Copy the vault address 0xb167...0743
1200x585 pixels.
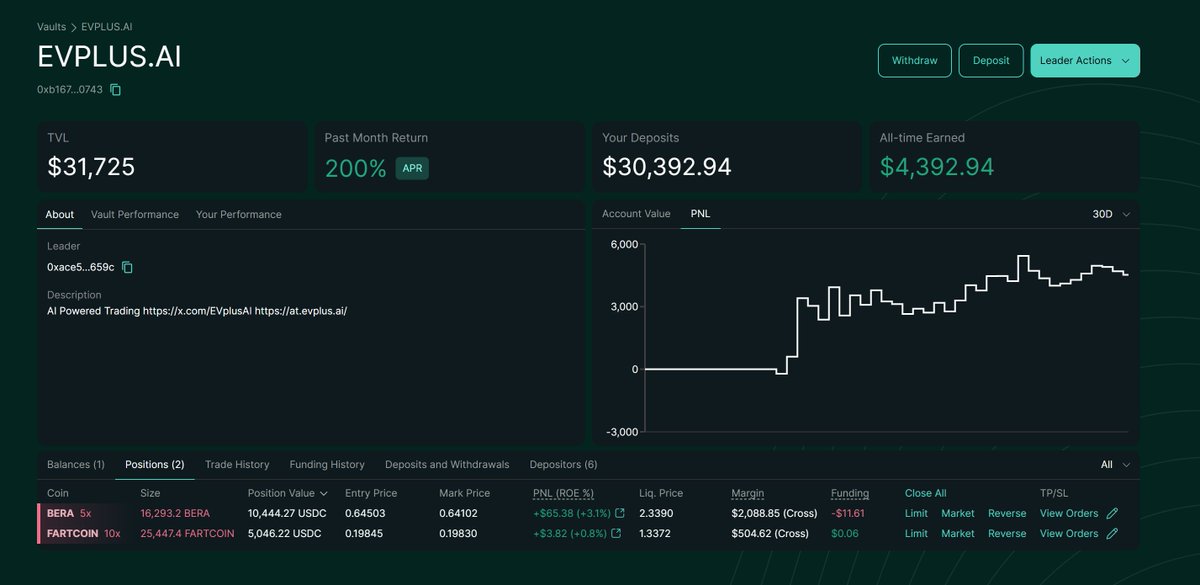115,89
